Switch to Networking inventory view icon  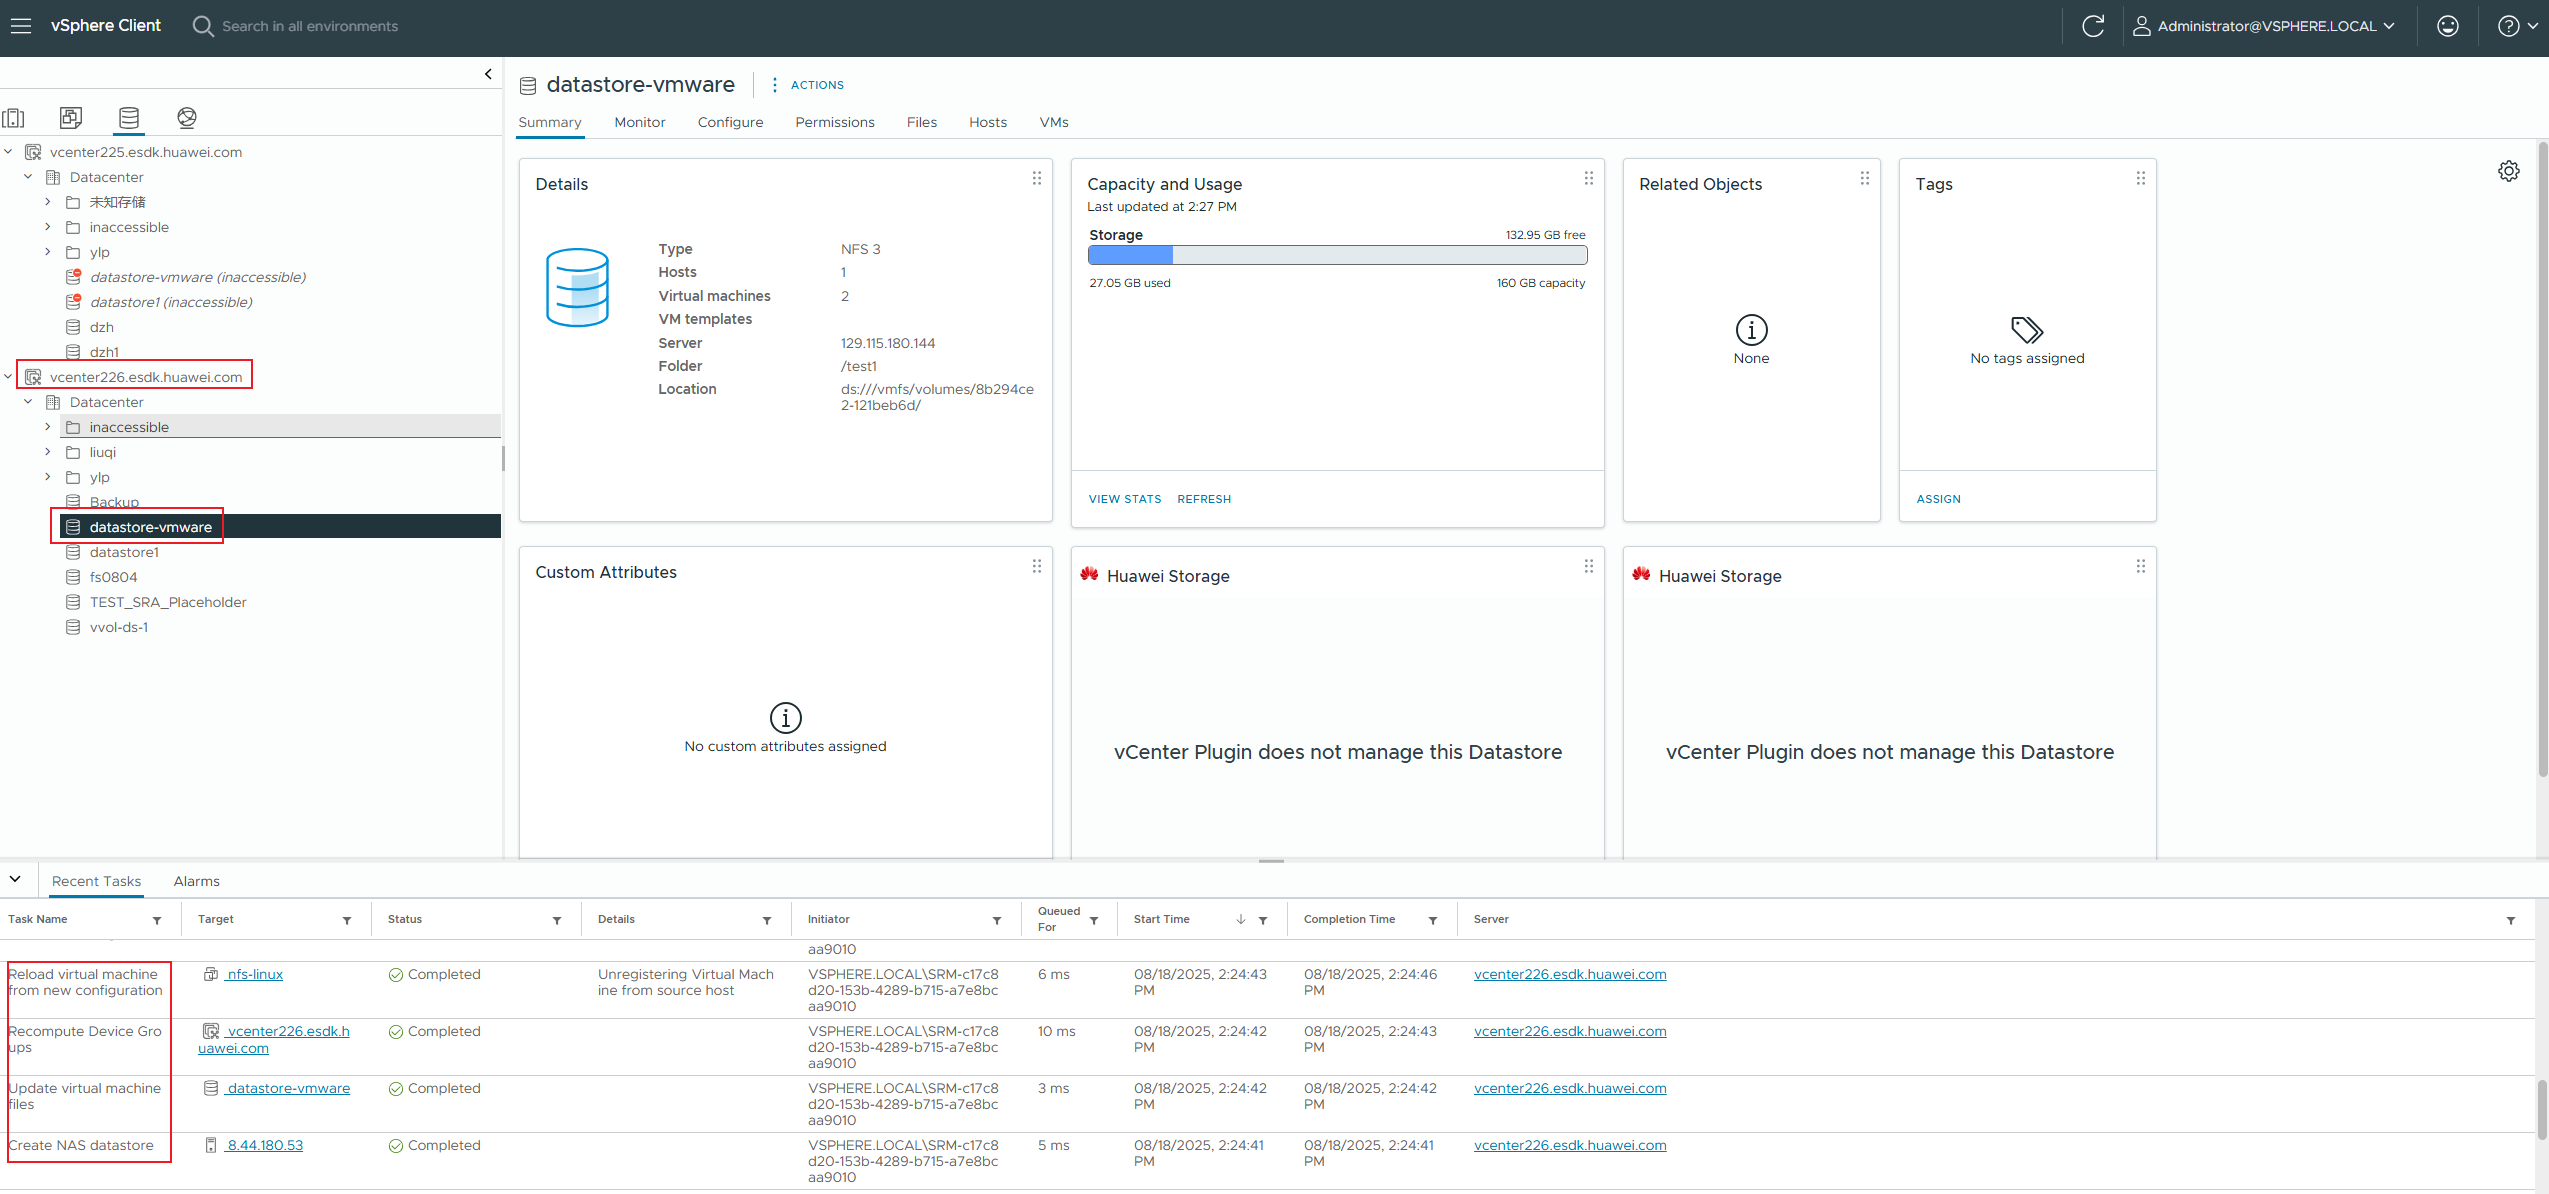[187, 118]
